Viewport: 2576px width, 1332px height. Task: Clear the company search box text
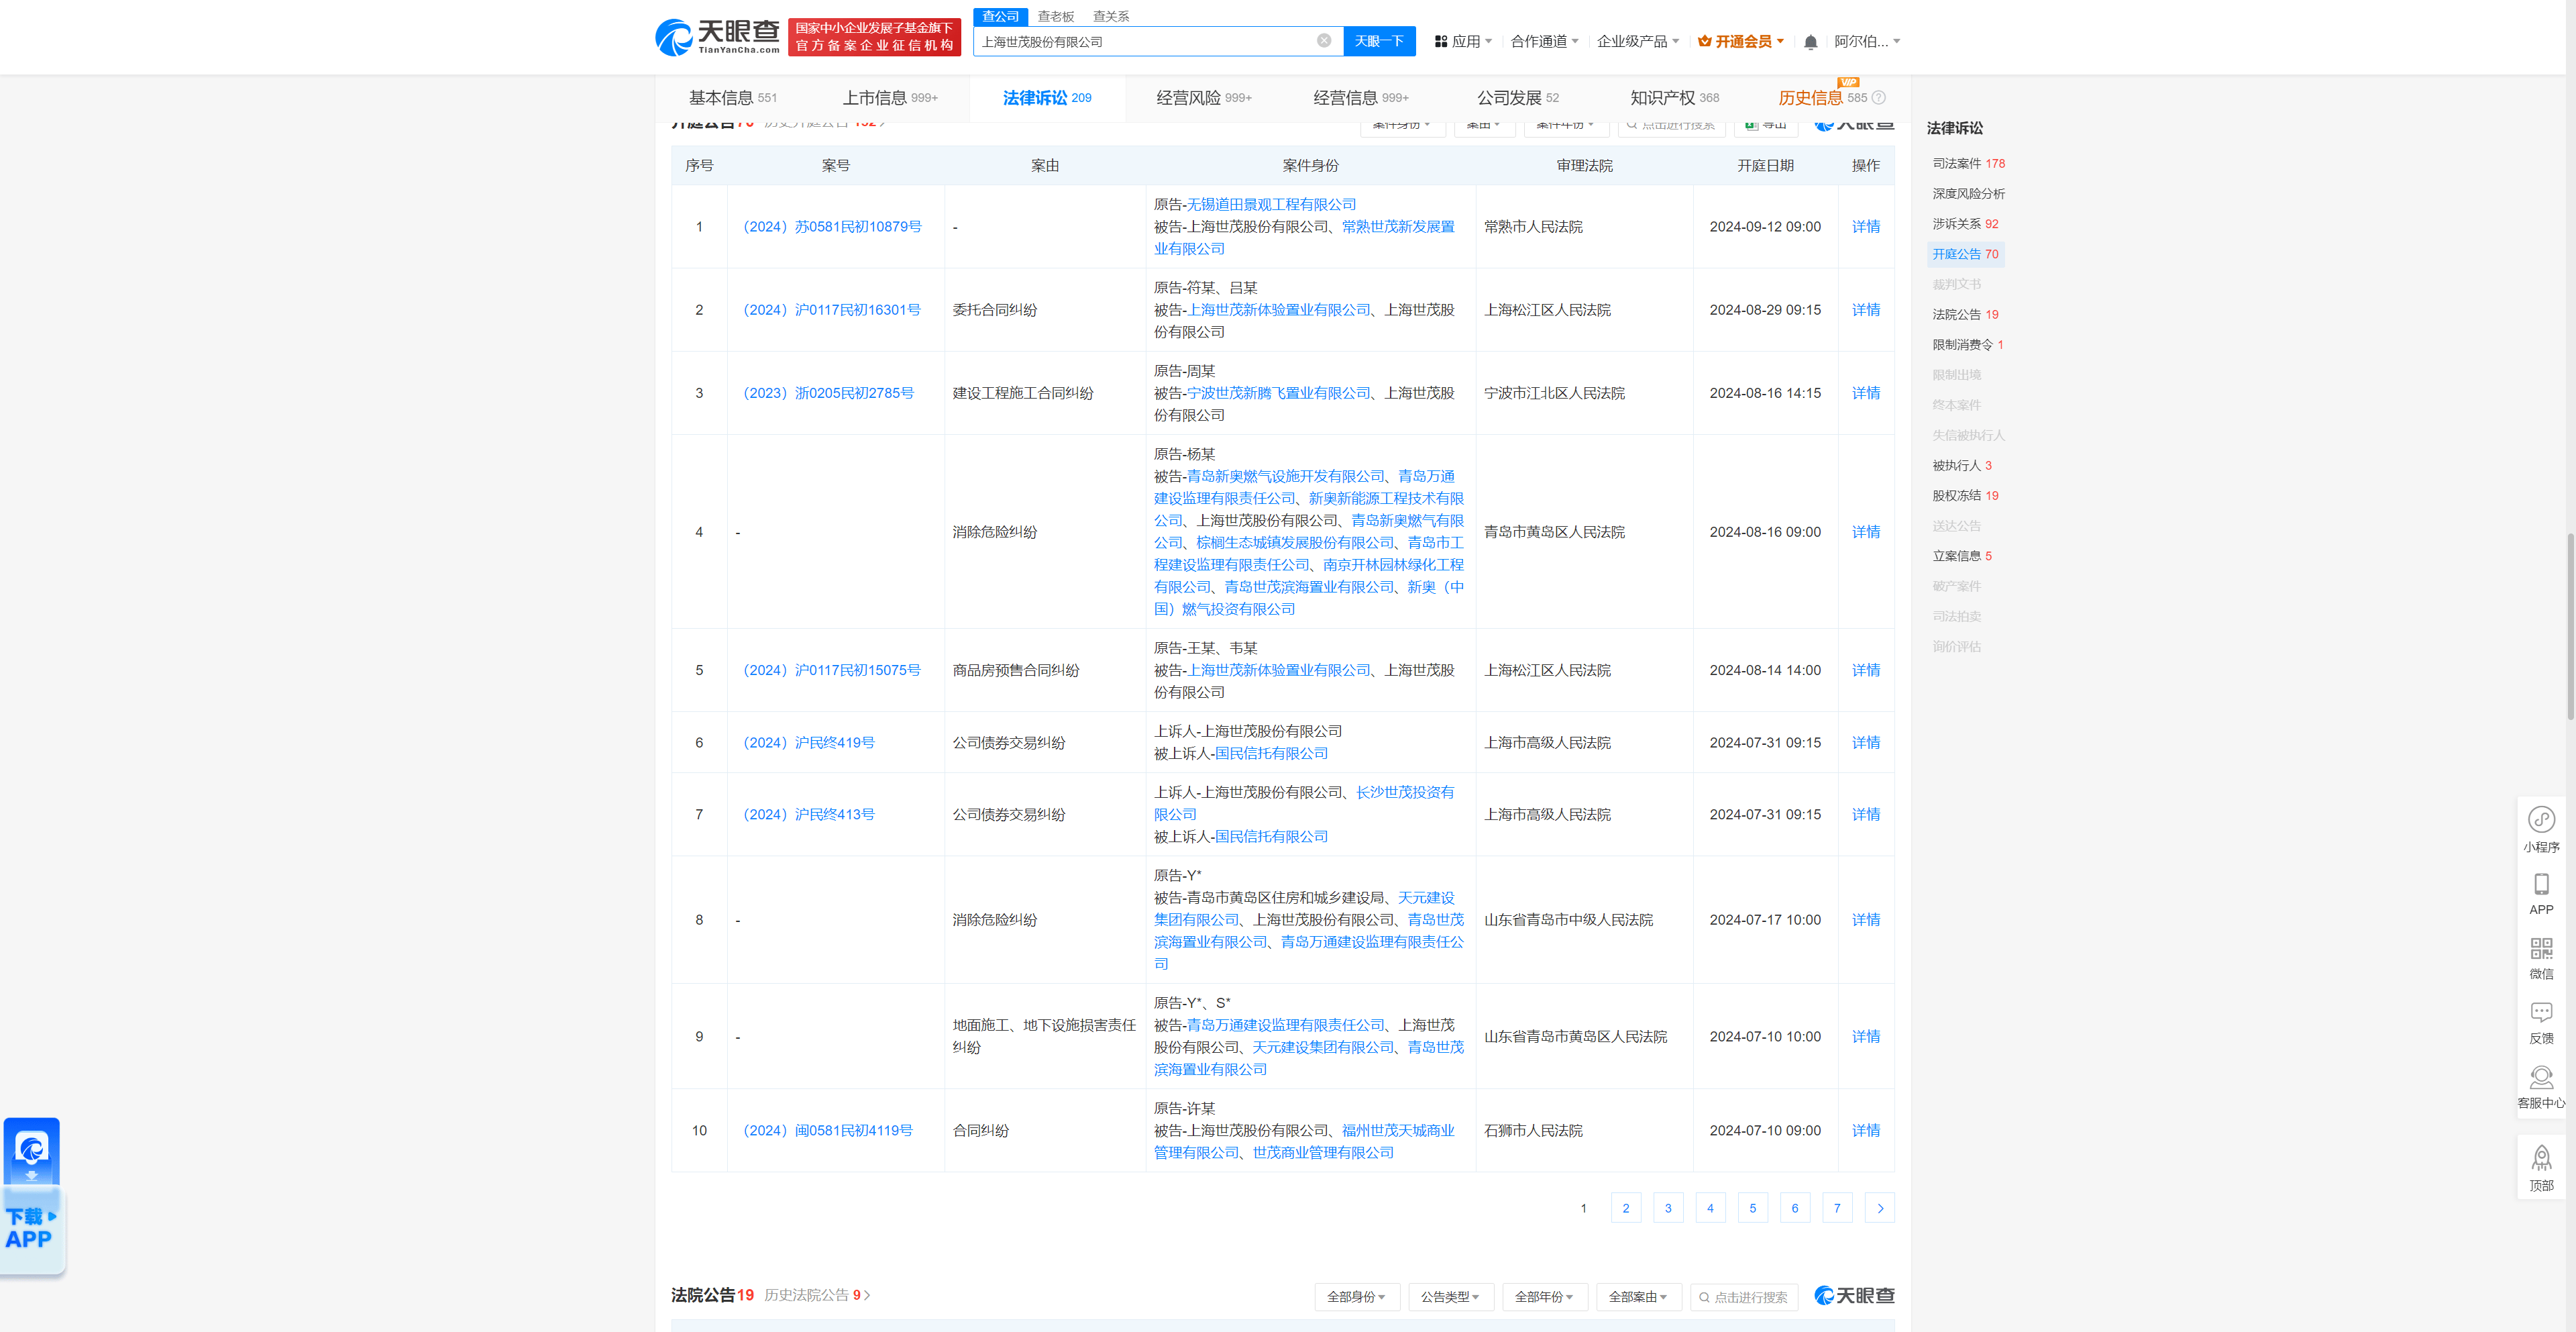coord(1323,41)
